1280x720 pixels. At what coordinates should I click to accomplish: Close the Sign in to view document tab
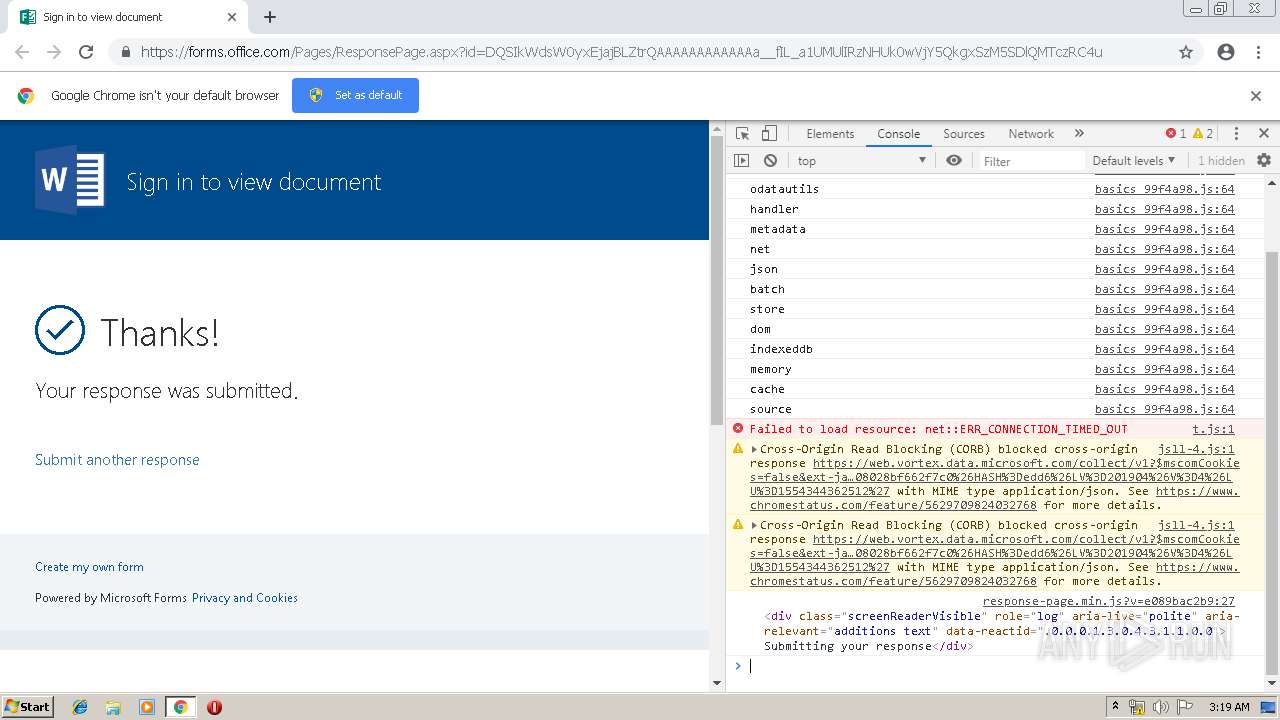pos(232,17)
